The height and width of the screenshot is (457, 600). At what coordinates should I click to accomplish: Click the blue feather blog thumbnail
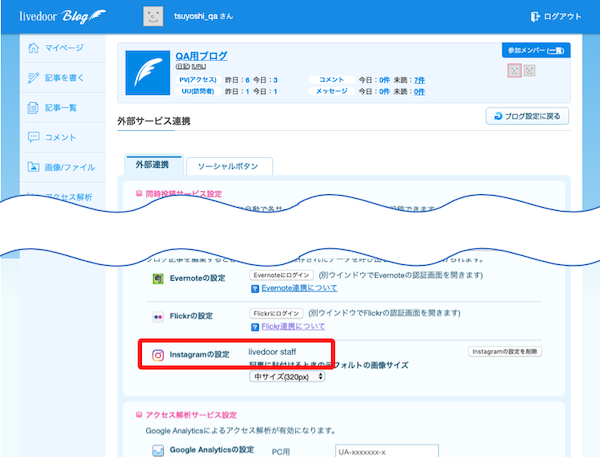click(148, 73)
